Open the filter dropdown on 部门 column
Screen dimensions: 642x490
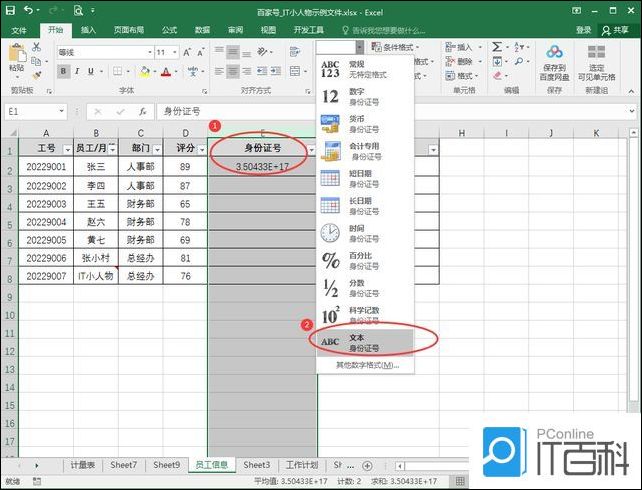pyautogui.click(x=155, y=150)
